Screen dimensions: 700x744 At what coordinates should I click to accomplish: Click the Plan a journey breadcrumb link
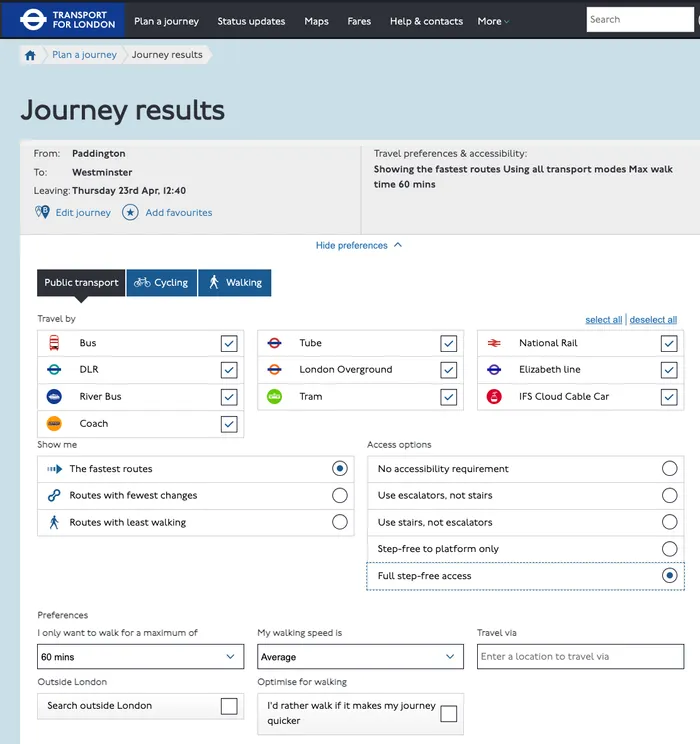84,55
